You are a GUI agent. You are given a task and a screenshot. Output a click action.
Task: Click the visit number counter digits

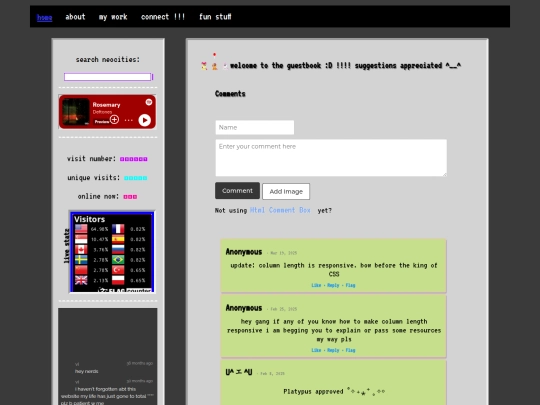point(134,159)
